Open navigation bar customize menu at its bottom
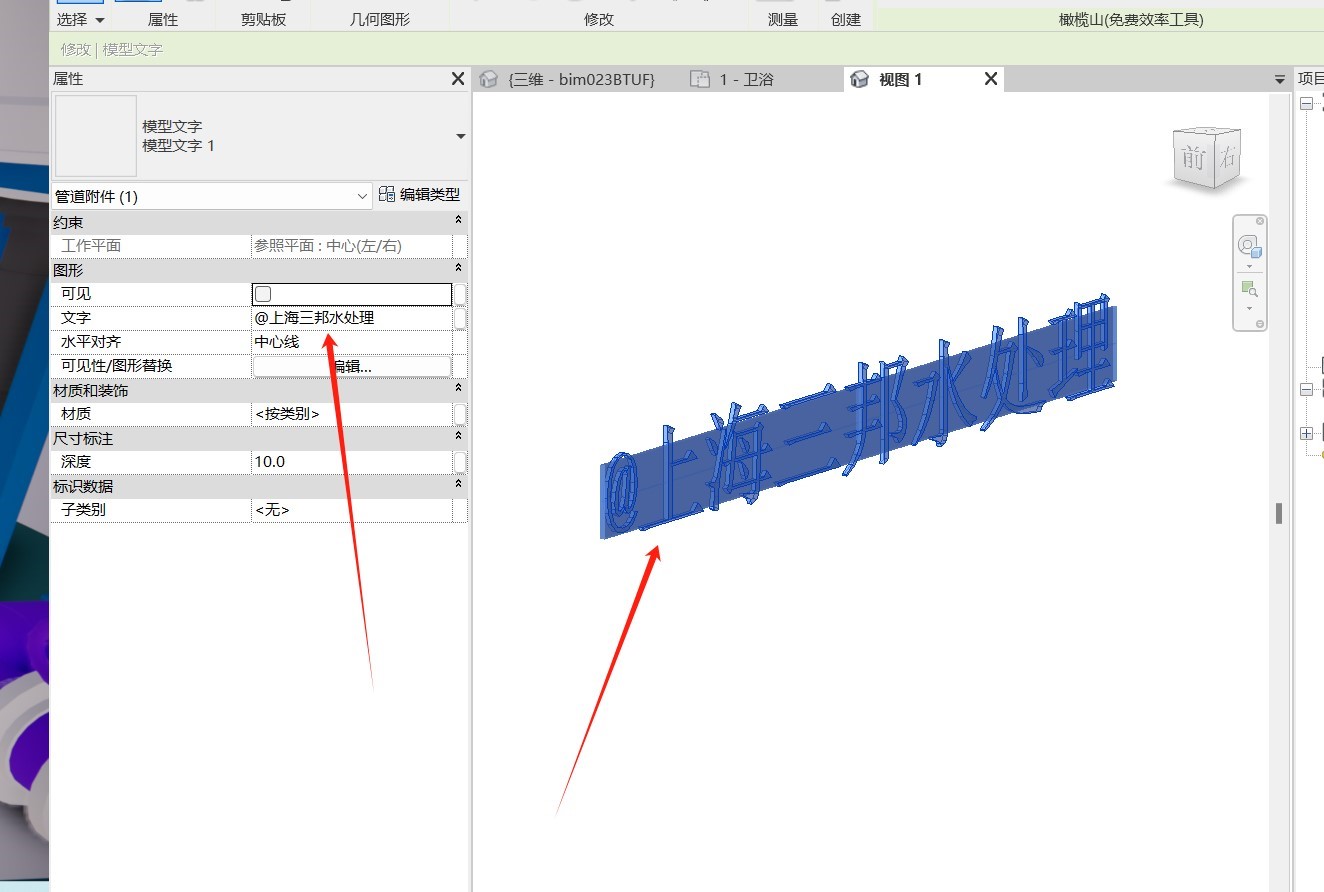The image size is (1324, 892). point(1260,324)
